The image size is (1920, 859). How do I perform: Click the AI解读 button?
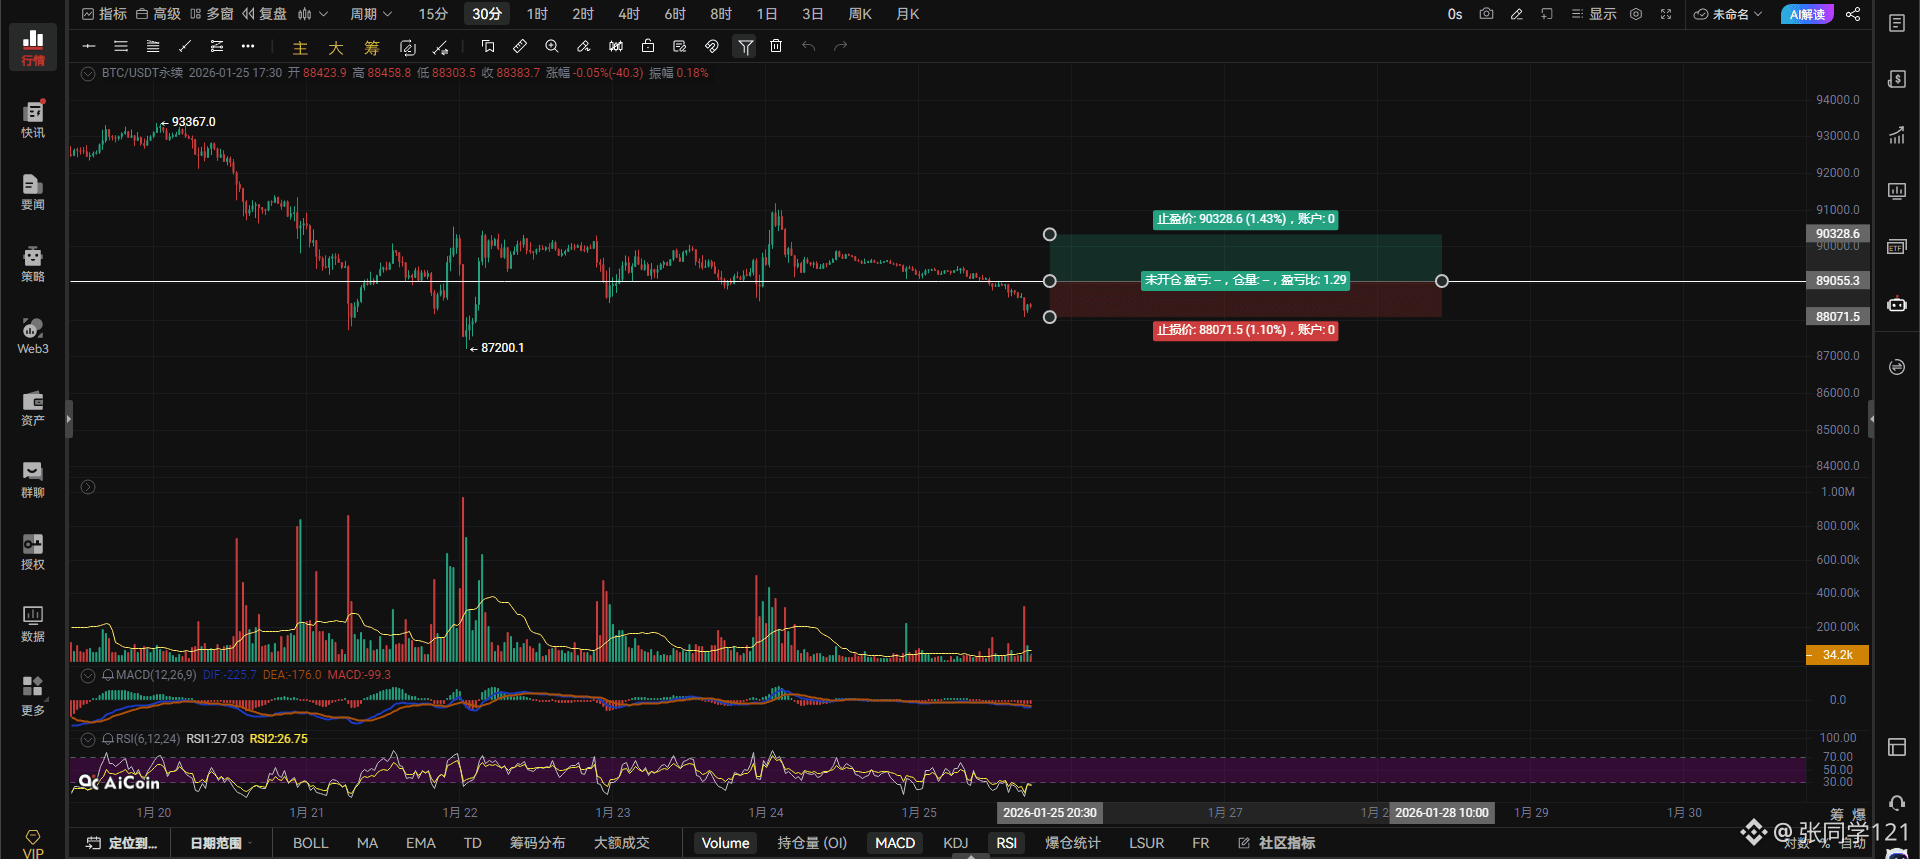point(1807,14)
